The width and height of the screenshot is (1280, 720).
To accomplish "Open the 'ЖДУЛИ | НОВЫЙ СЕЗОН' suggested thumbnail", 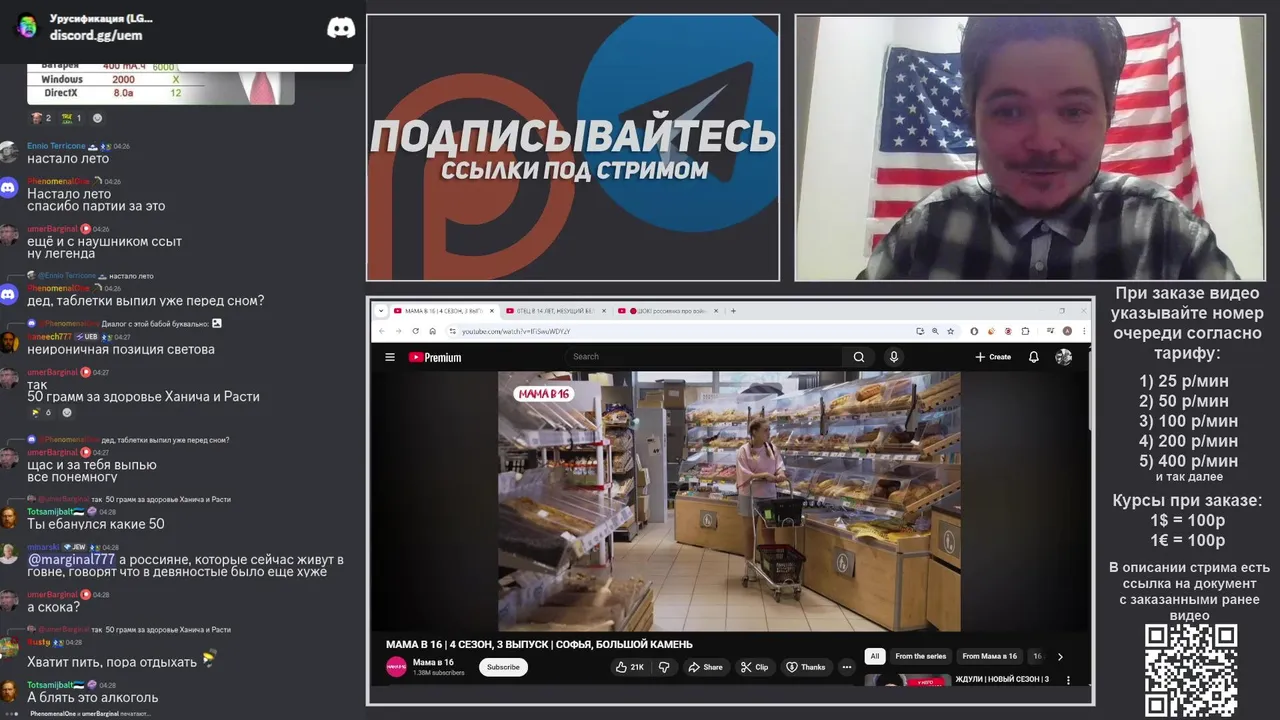I will pos(908,681).
